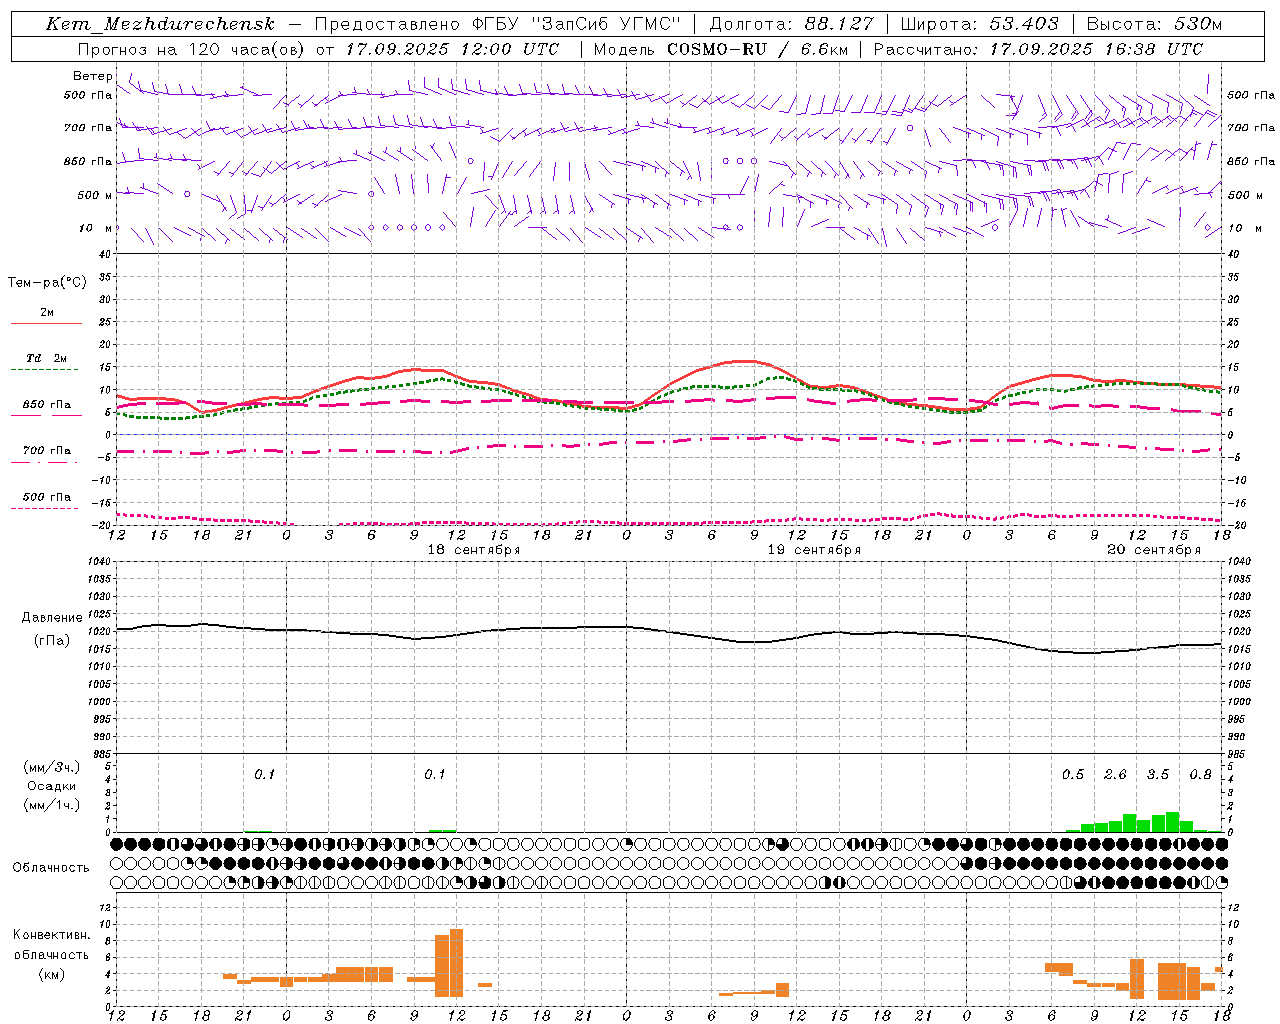Click the "Тем-ра(°C)" temperature panel label
This screenshot has height=1024, width=1280.
point(47,283)
